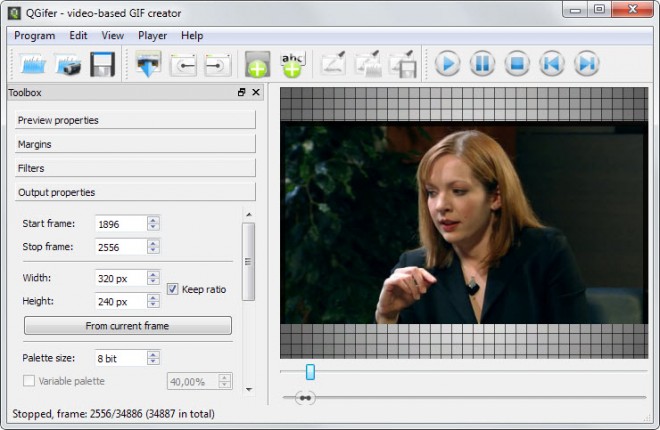This screenshot has height=430, width=660.
Task: Click the blue down-arrow update frame icon
Action: [x=148, y=64]
